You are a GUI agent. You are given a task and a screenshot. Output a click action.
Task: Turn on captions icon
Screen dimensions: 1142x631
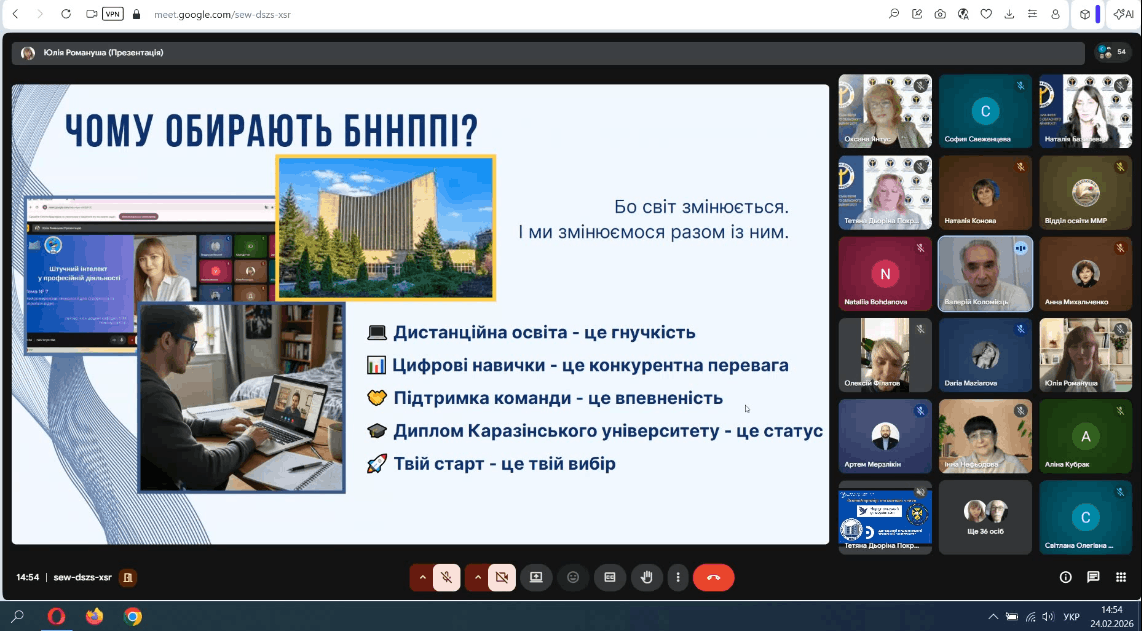(610, 577)
